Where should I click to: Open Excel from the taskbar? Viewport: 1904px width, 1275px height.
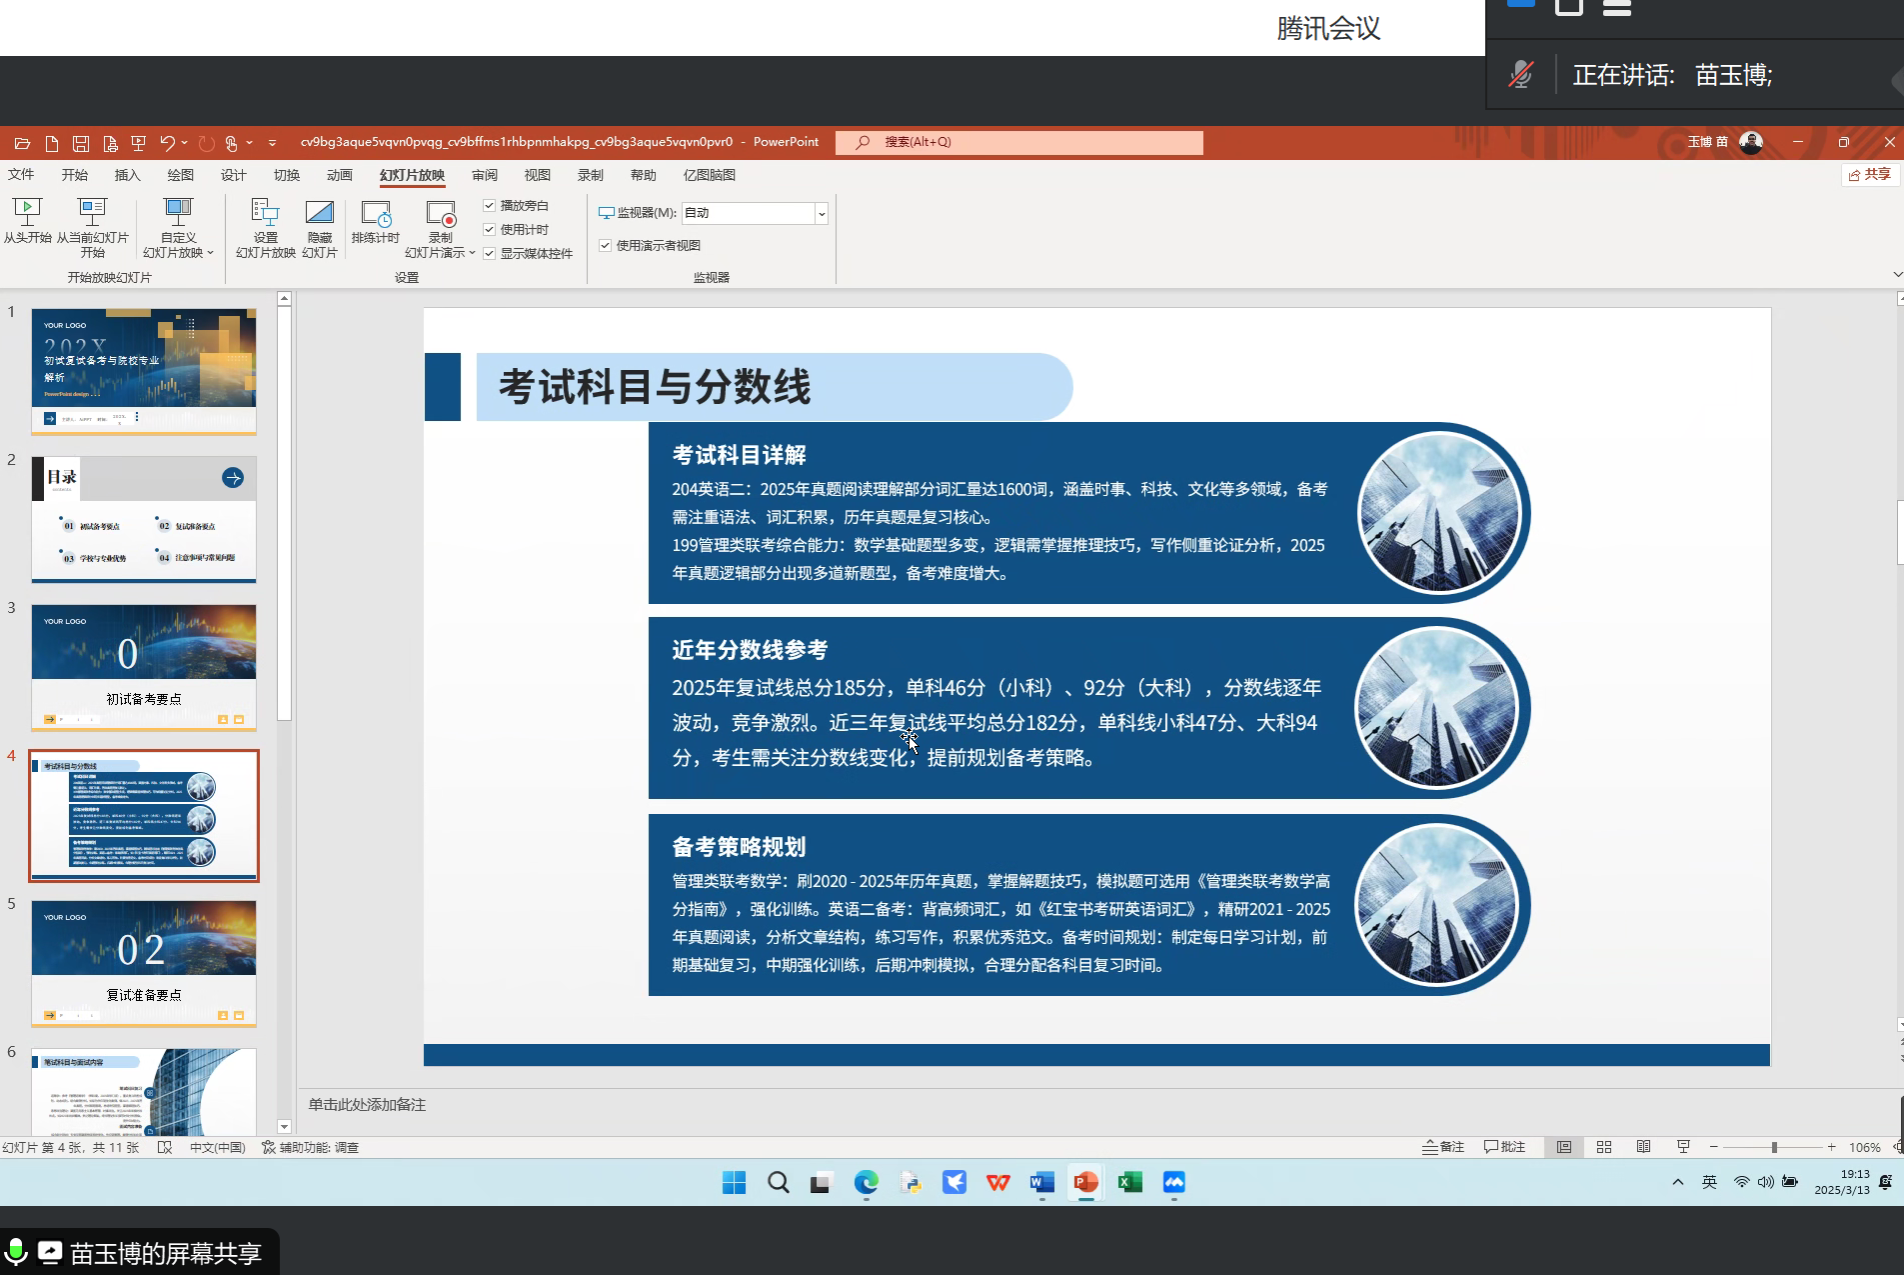pos(1130,1183)
